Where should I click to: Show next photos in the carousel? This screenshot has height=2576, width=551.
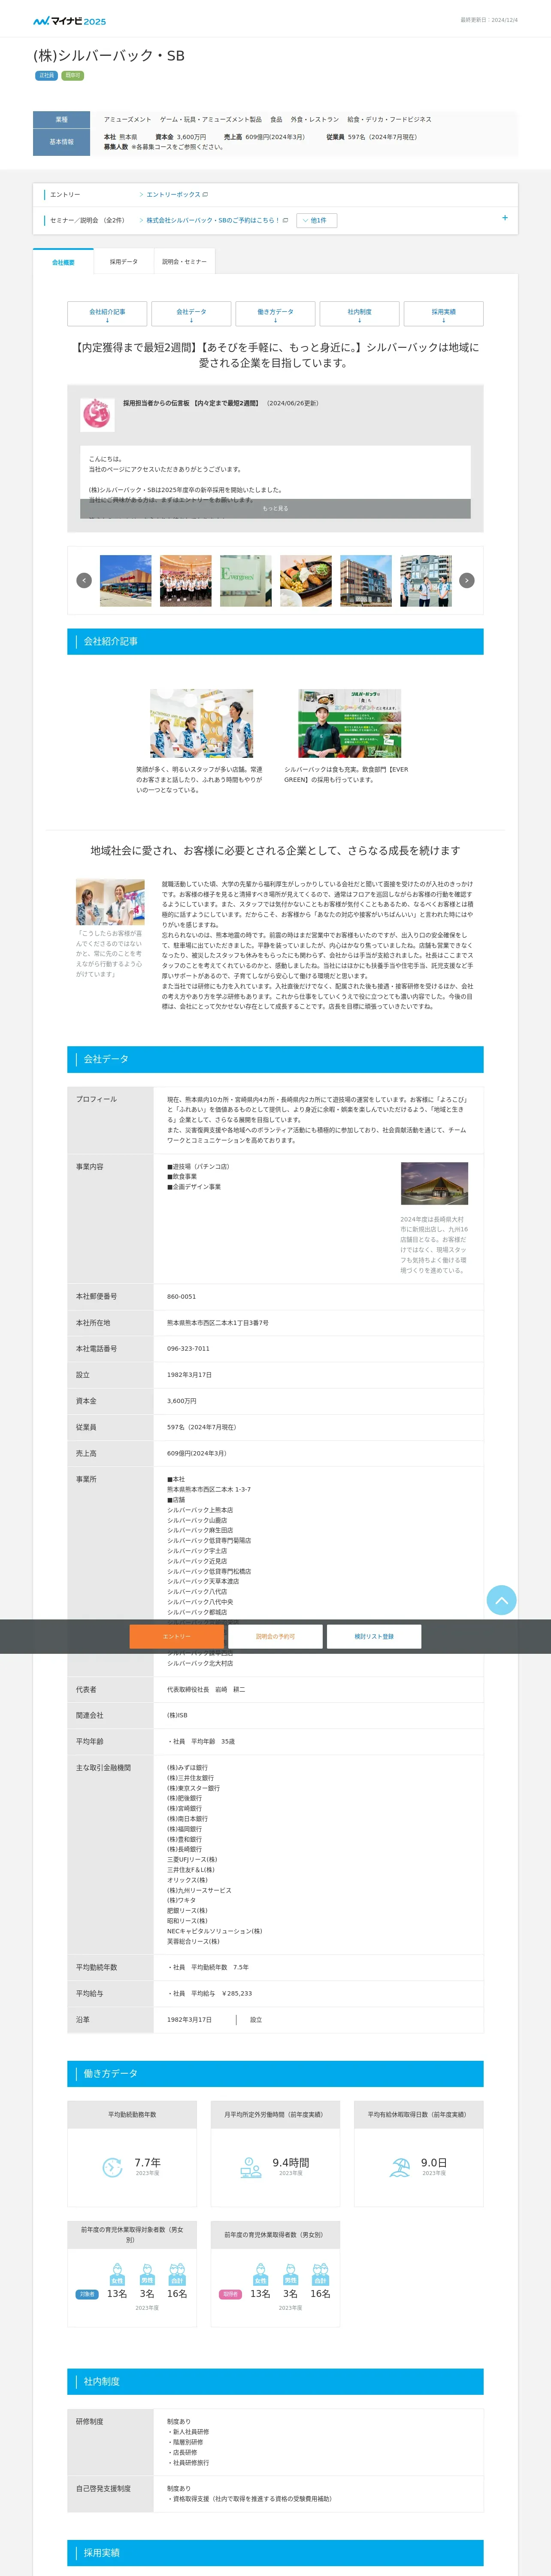click(x=466, y=580)
